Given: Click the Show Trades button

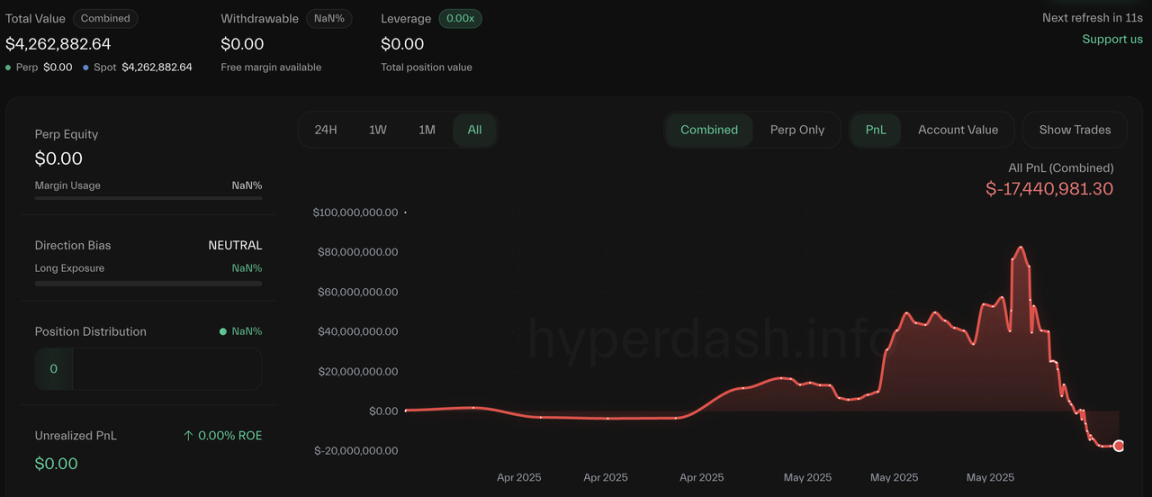Looking at the screenshot, I should tap(1075, 130).
